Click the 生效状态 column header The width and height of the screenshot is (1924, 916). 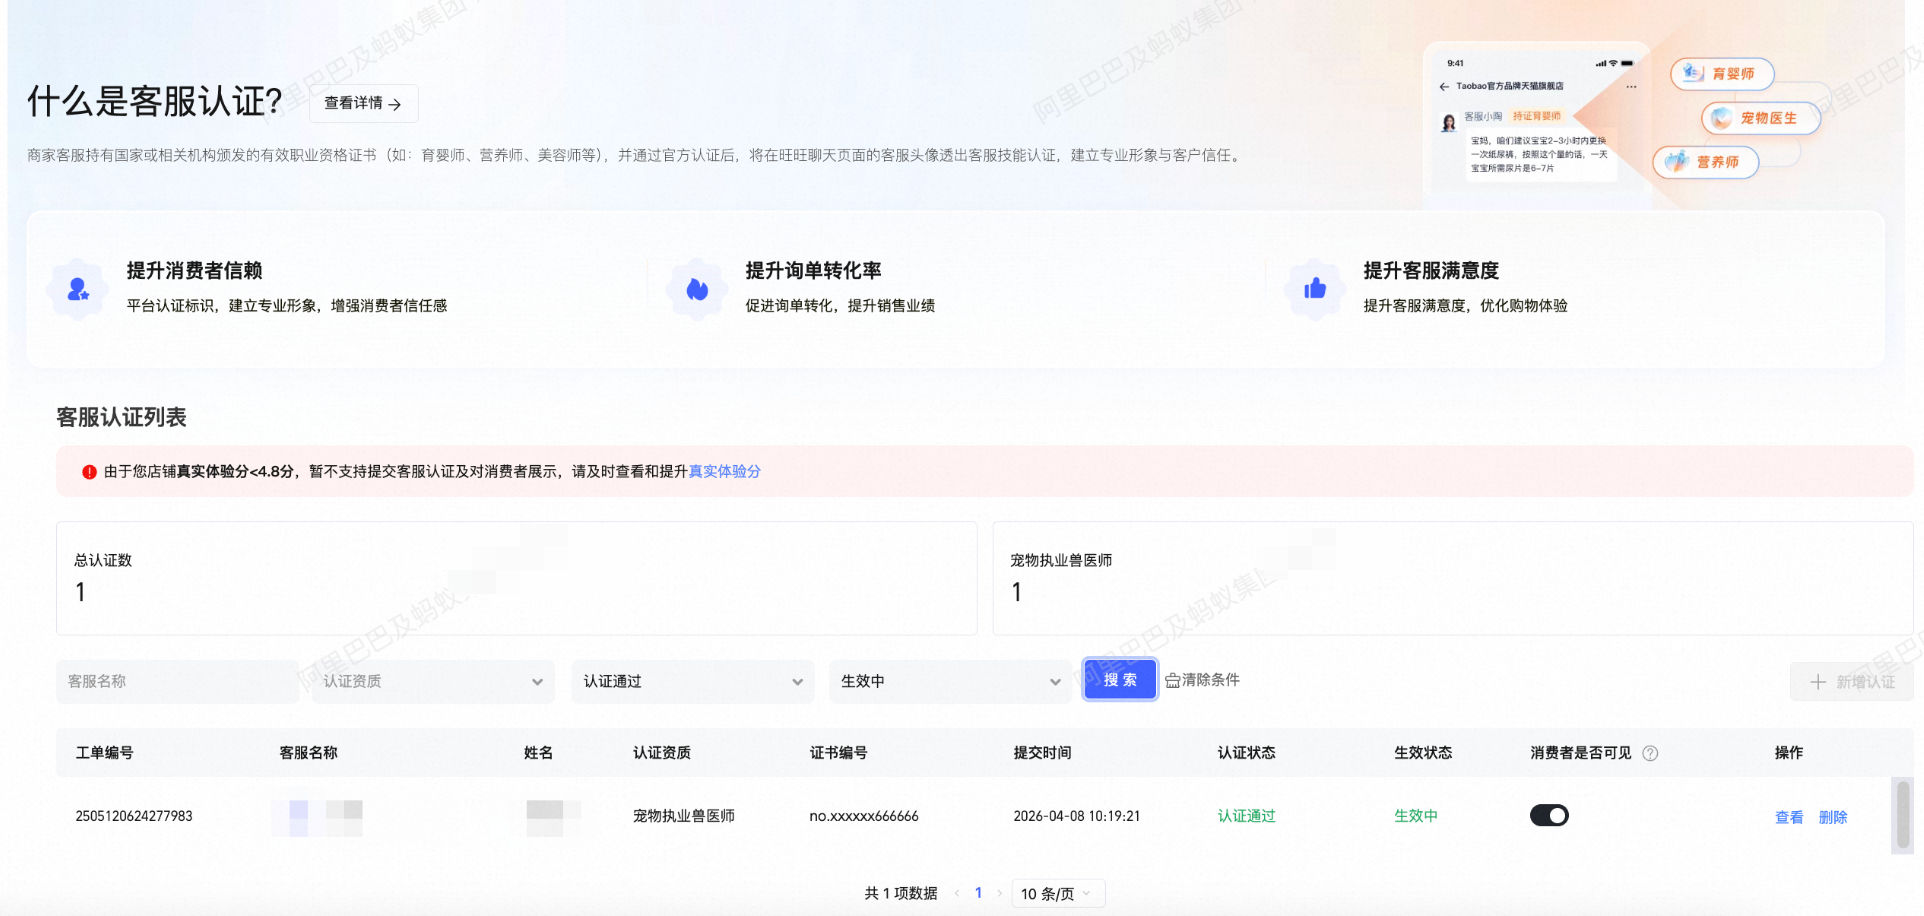click(x=1423, y=753)
